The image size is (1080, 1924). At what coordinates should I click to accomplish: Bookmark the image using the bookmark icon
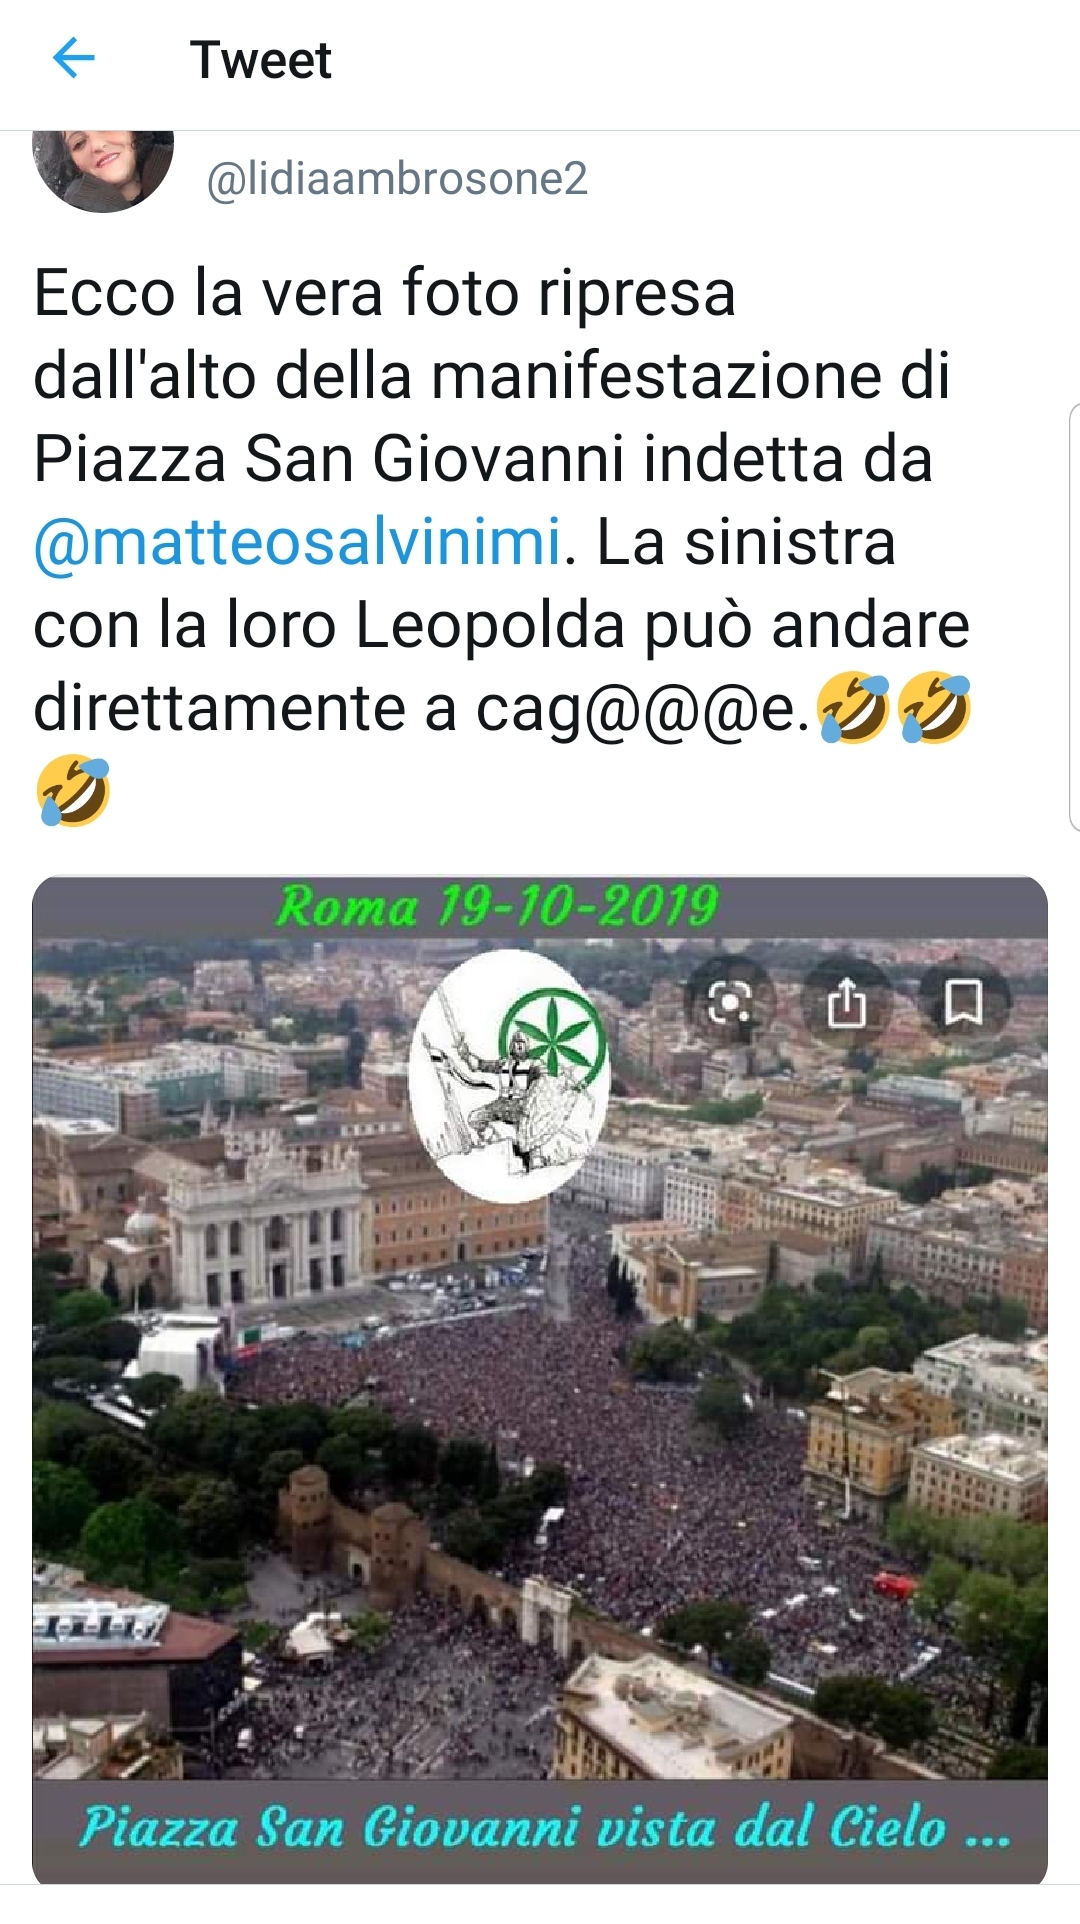(963, 1002)
